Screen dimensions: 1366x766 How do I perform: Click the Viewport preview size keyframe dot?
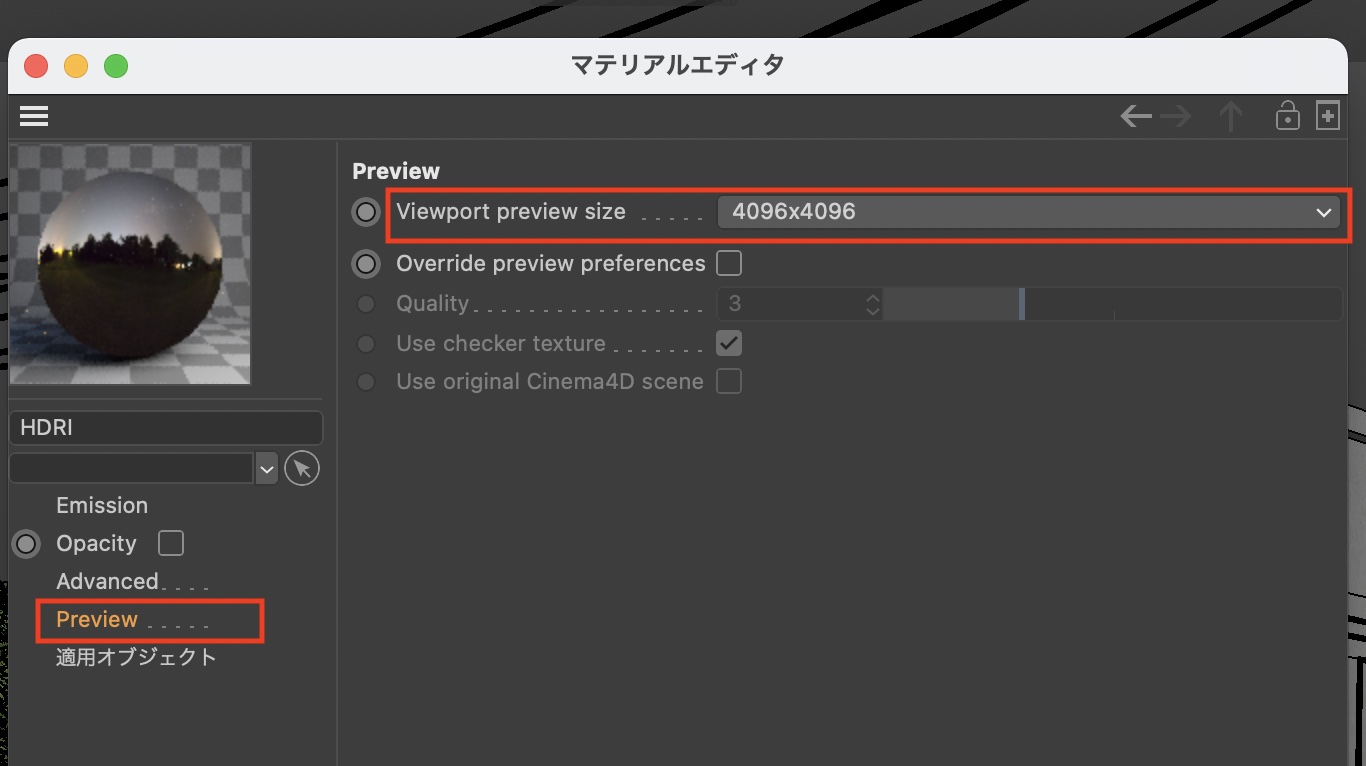[x=366, y=212]
